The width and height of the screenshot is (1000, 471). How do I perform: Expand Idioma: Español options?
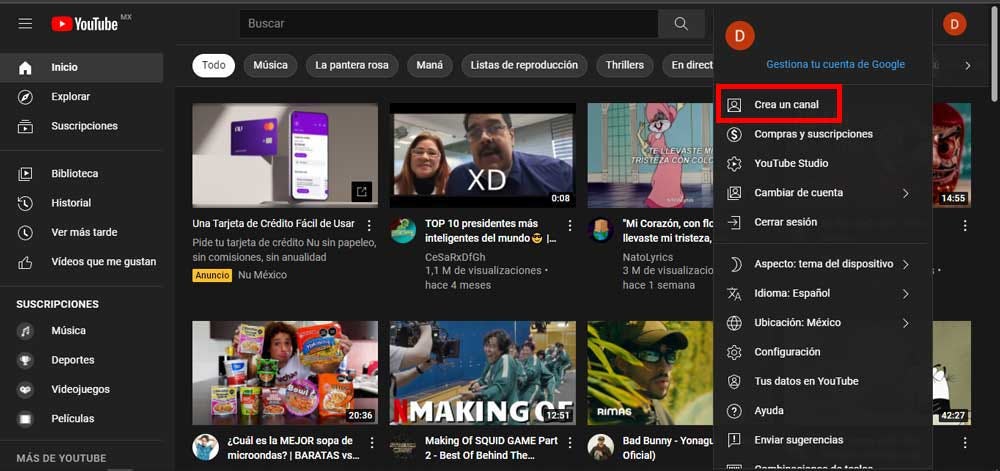[x=820, y=294]
